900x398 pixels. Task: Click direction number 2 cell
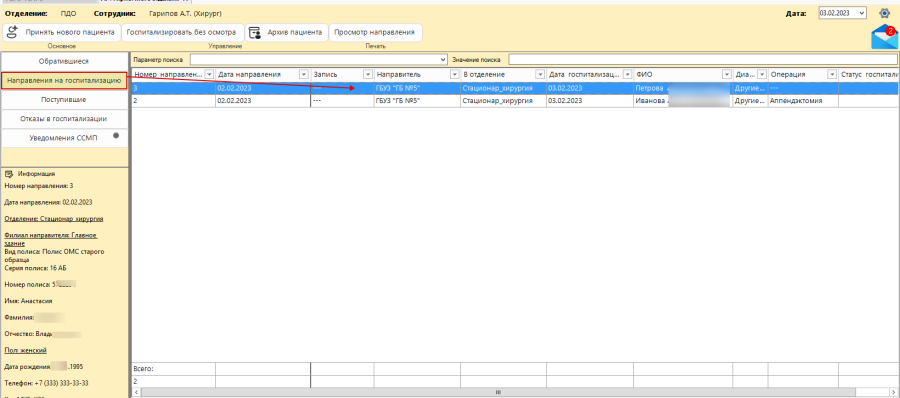point(174,101)
